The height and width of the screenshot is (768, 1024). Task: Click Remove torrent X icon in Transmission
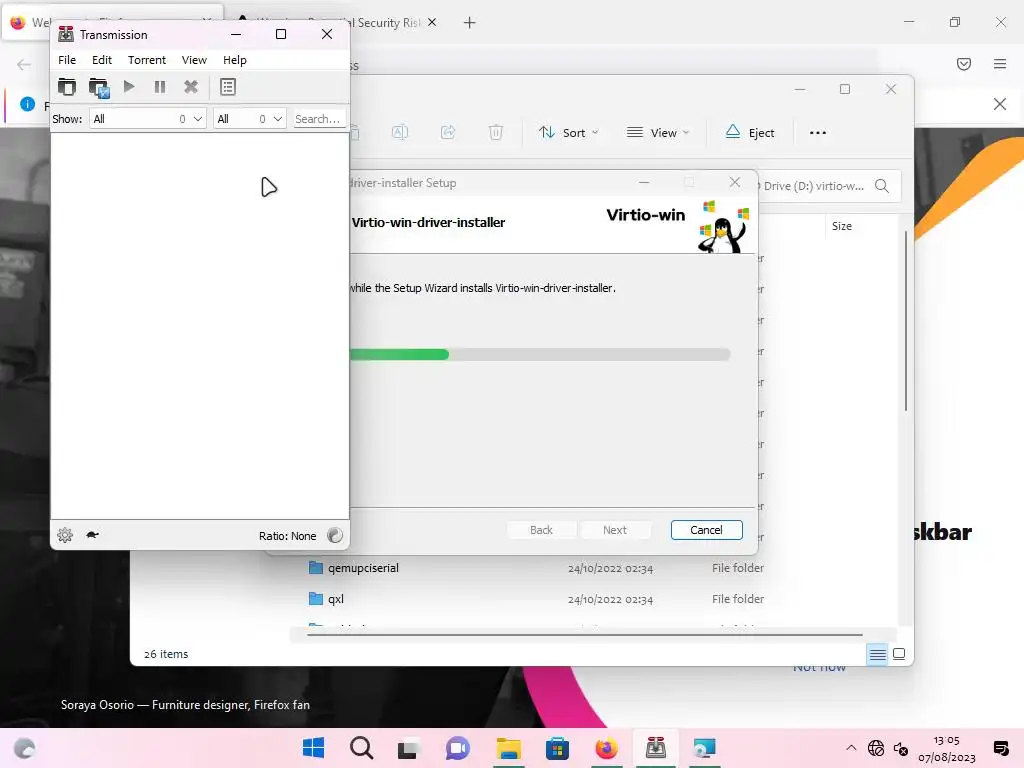pos(191,87)
